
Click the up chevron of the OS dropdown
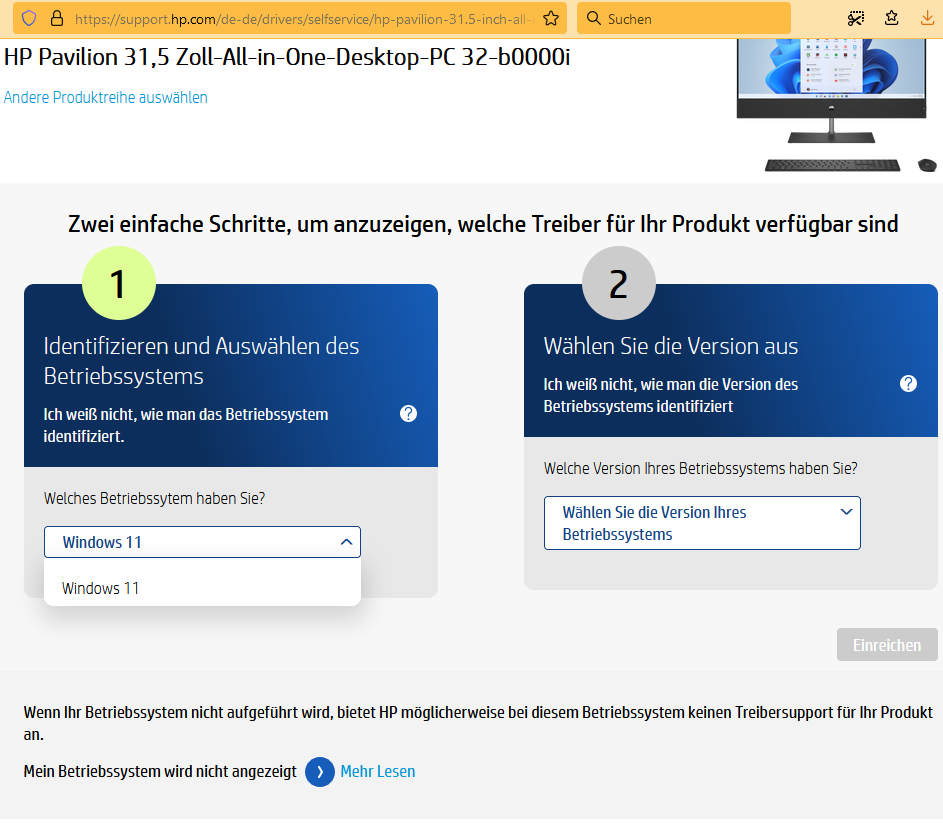pyautogui.click(x=346, y=542)
